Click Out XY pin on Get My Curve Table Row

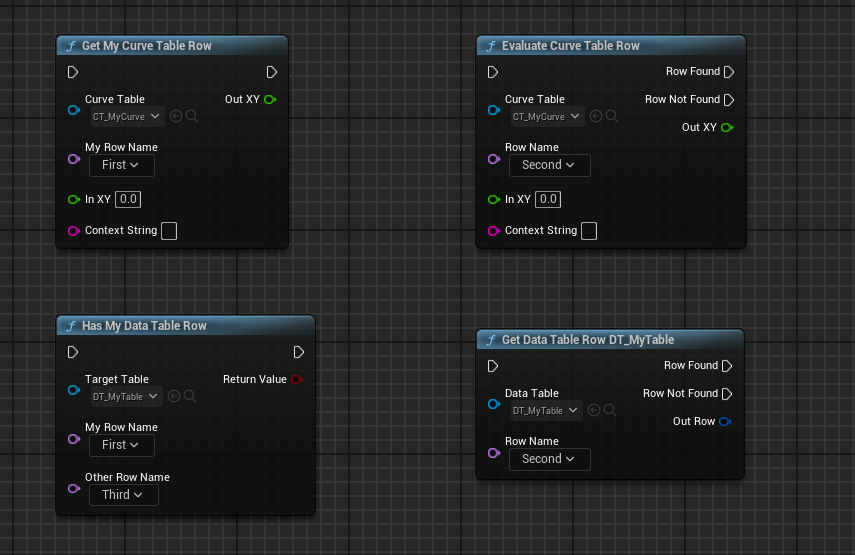(270, 100)
